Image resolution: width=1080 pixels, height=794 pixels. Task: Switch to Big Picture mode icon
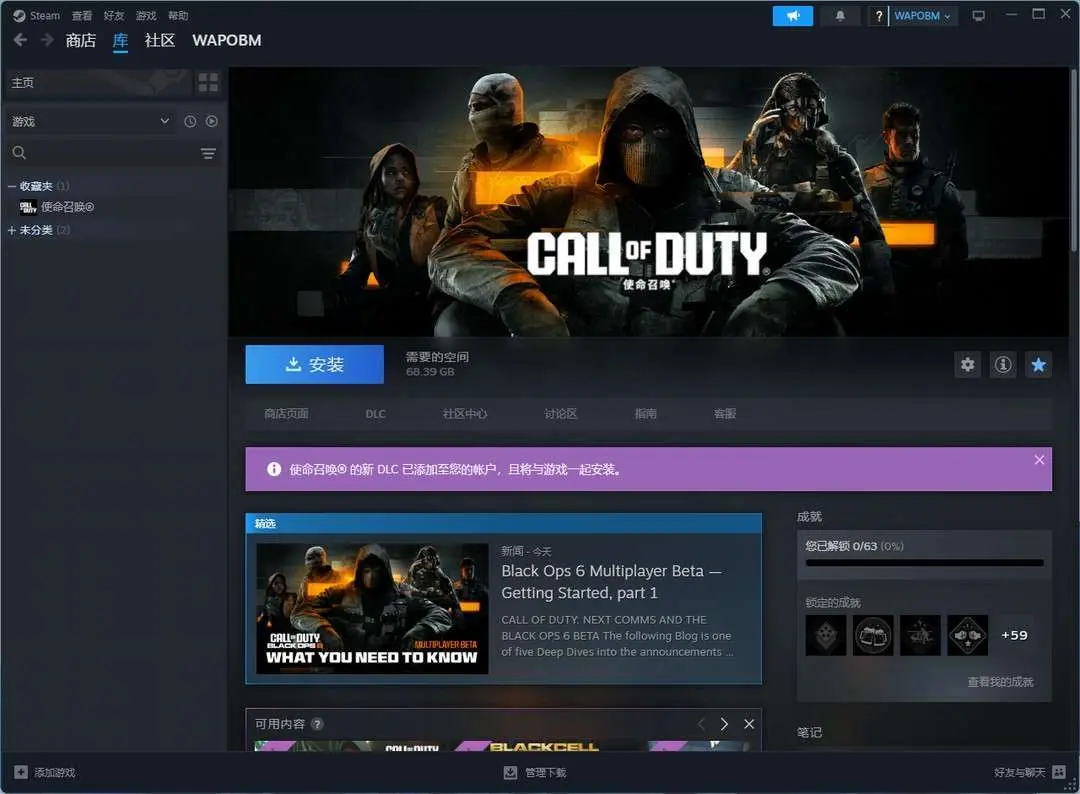(x=978, y=15)
